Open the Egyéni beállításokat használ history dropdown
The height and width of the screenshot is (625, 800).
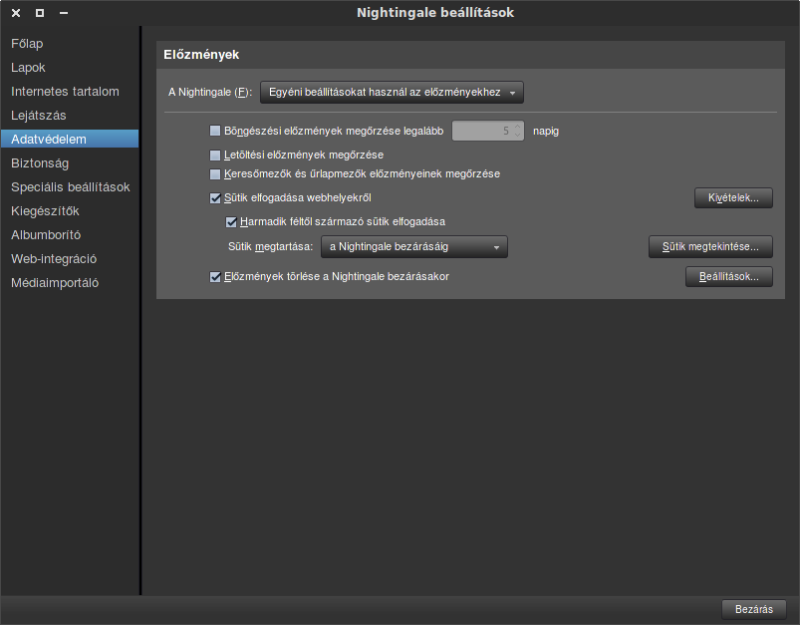(x=392, y=93)
